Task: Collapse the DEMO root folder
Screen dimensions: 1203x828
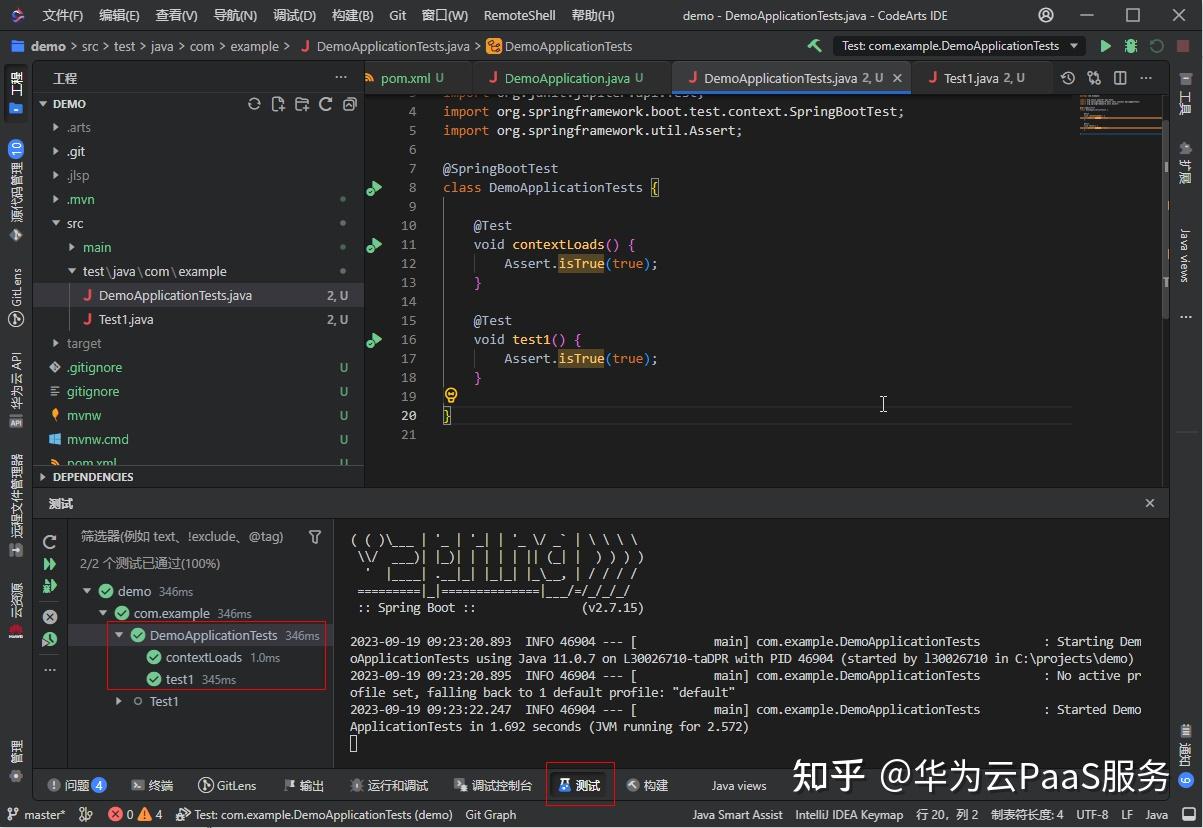Action: click(44, 104)
